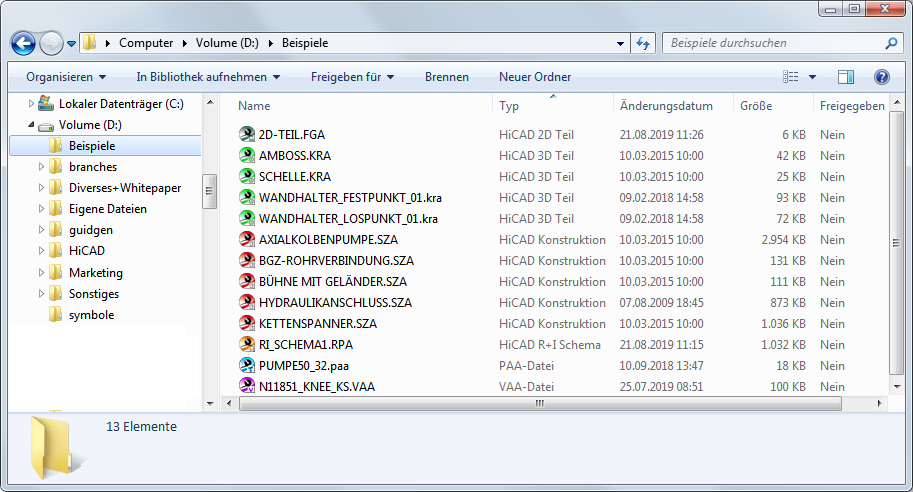
Task: Click the RI_SCHEMA1.RPA file icon
Action: 247,344
